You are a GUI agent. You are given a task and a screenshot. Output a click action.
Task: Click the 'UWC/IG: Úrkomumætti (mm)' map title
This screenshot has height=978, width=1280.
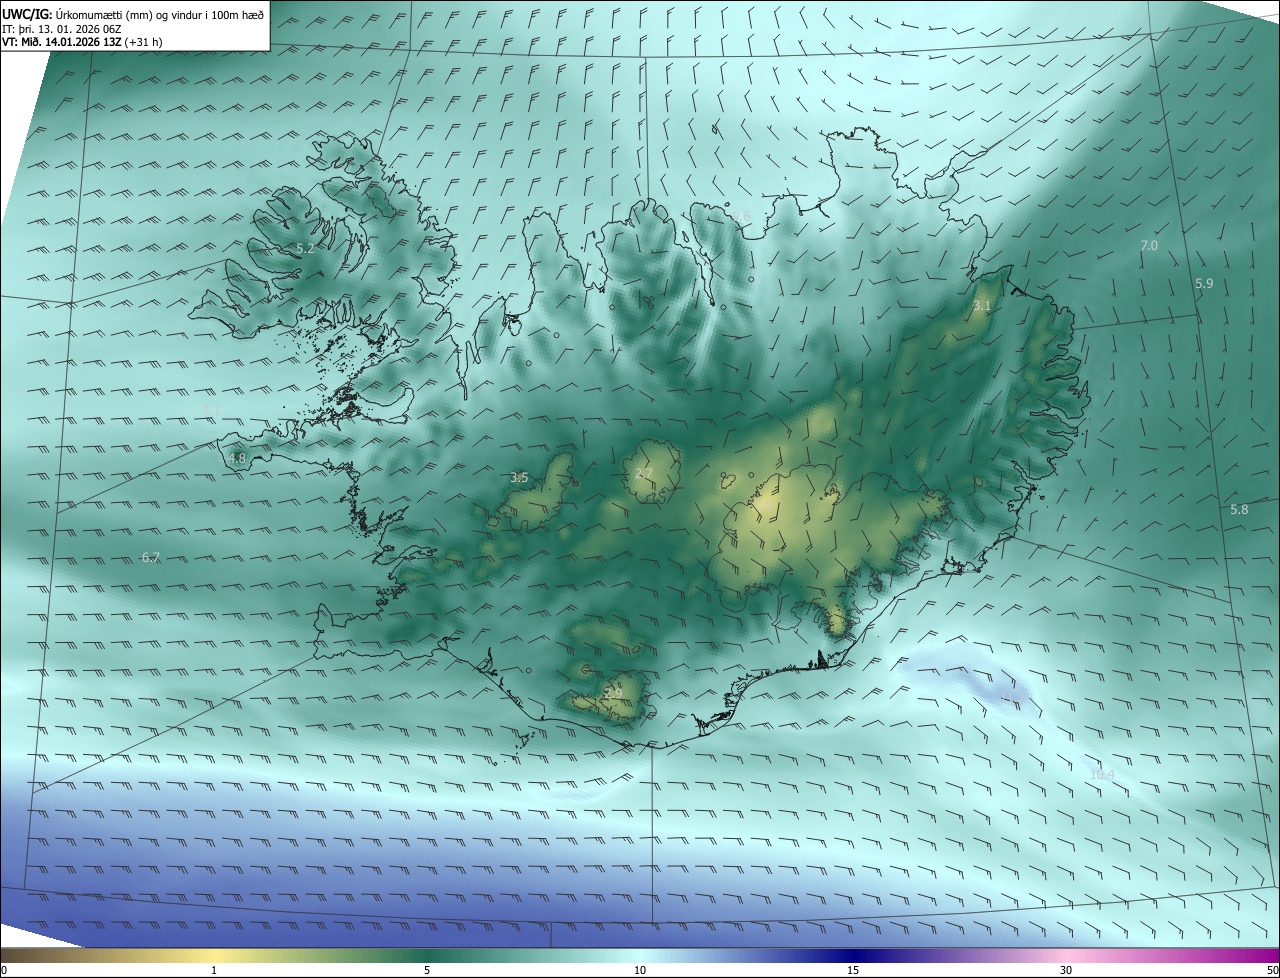click(133, 15)
